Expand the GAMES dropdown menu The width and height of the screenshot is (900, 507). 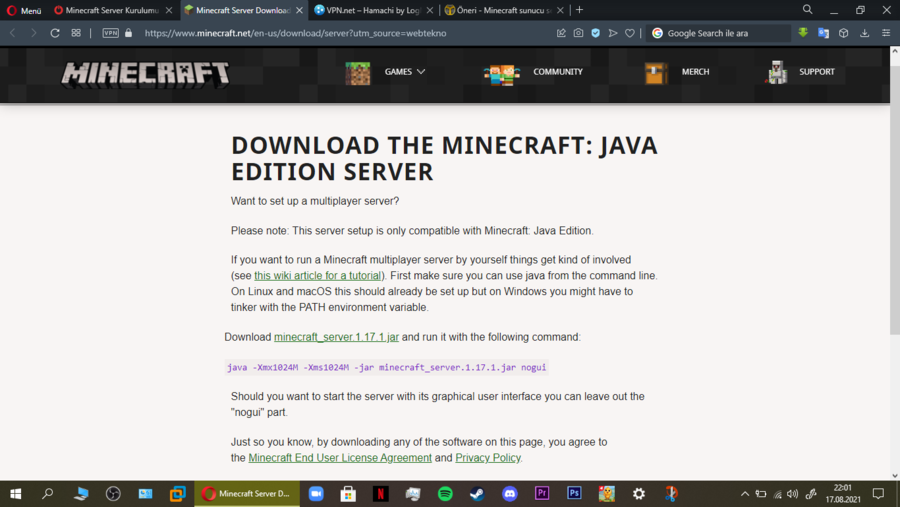pyautogui.click(x=405, y=72)
